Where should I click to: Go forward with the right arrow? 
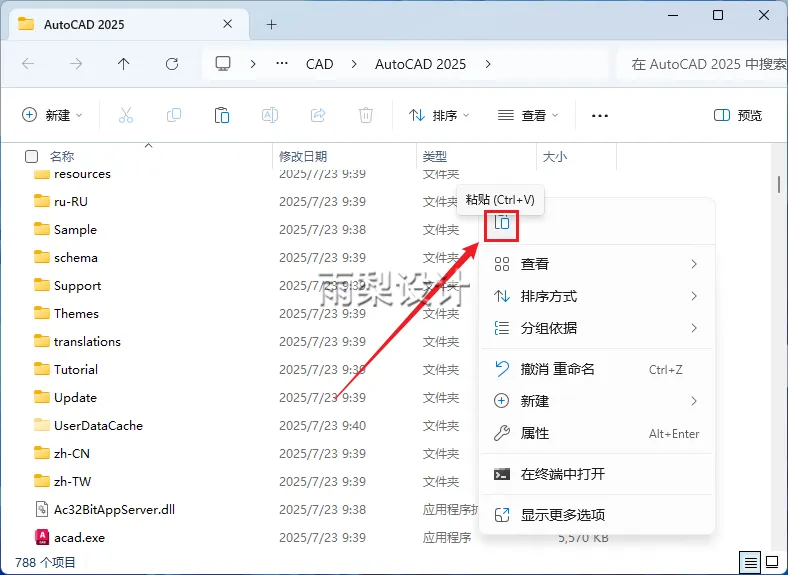click(76, 64)
